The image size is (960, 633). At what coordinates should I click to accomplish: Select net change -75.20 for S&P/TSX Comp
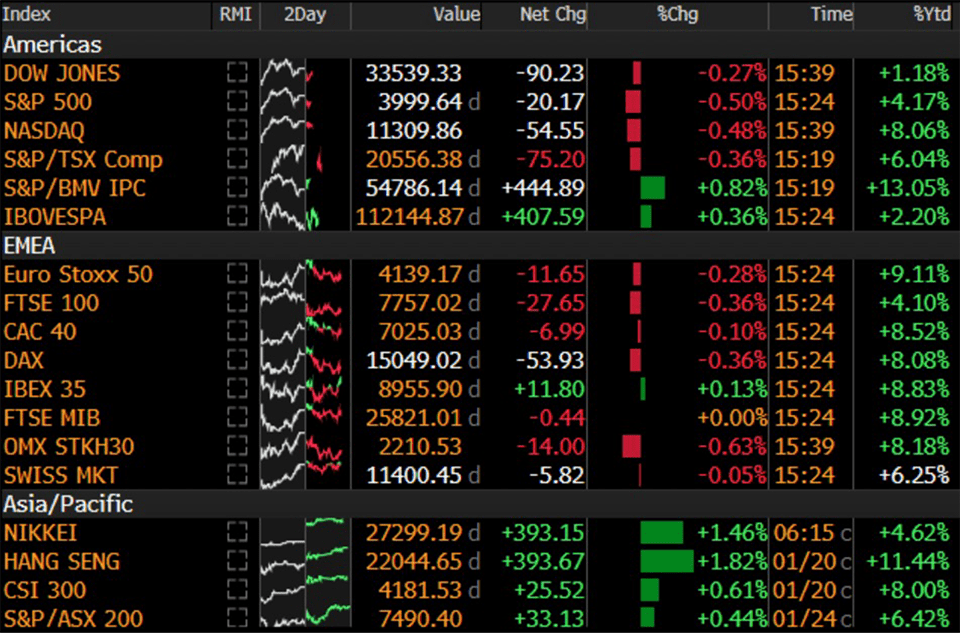point(550,159)
